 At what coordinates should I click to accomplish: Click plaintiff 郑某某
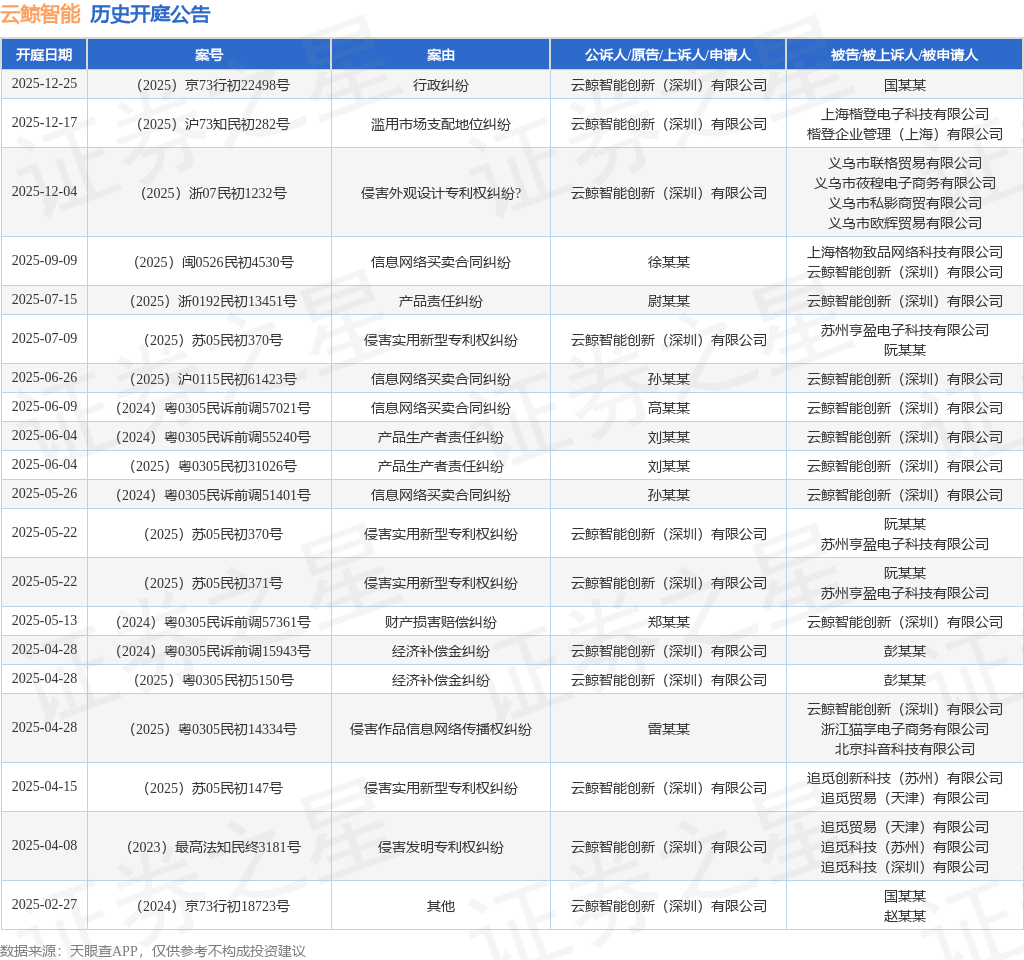668,622
